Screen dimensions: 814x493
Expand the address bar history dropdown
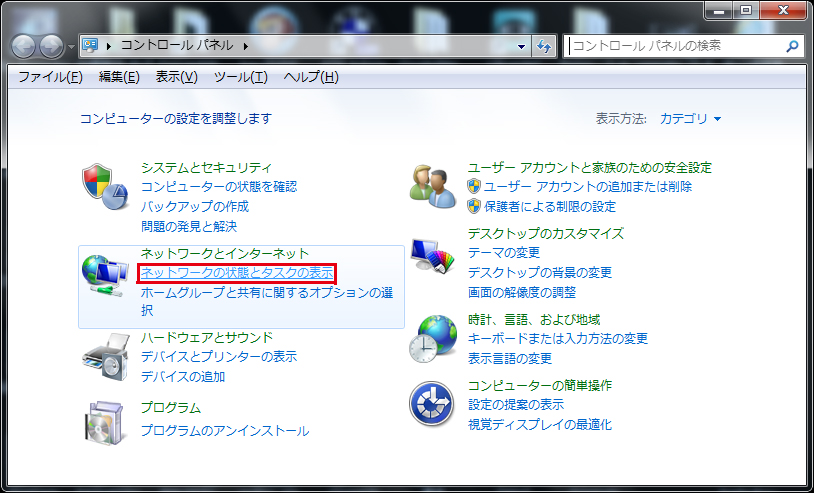[522, 47]
